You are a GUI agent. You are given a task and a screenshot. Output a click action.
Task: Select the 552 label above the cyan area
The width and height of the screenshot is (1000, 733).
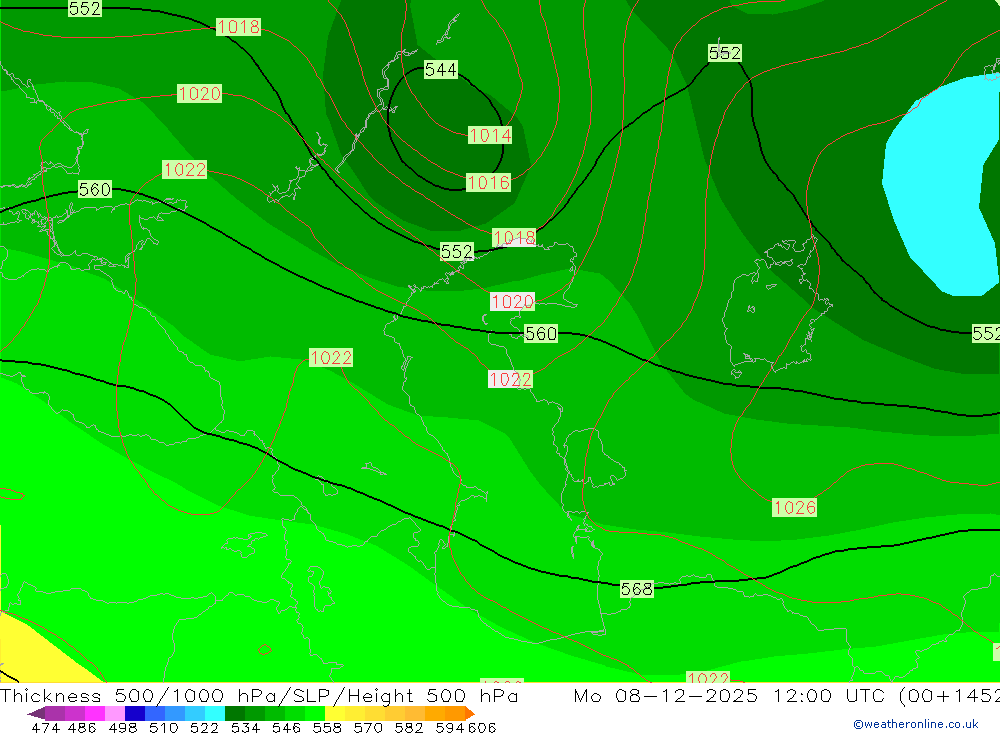[x=724, y=53]
